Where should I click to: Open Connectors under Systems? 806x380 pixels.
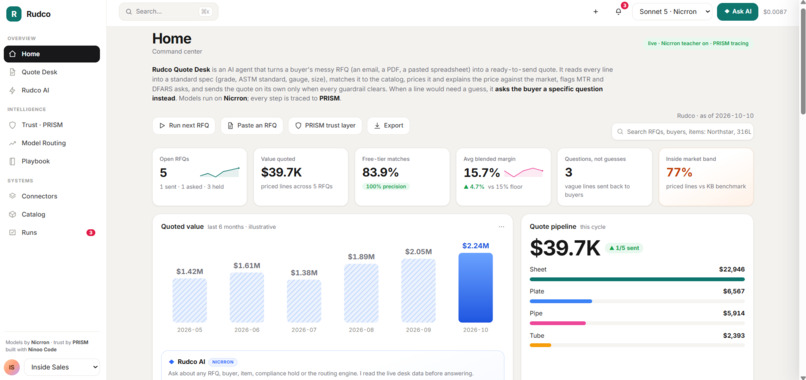(52, 196)
